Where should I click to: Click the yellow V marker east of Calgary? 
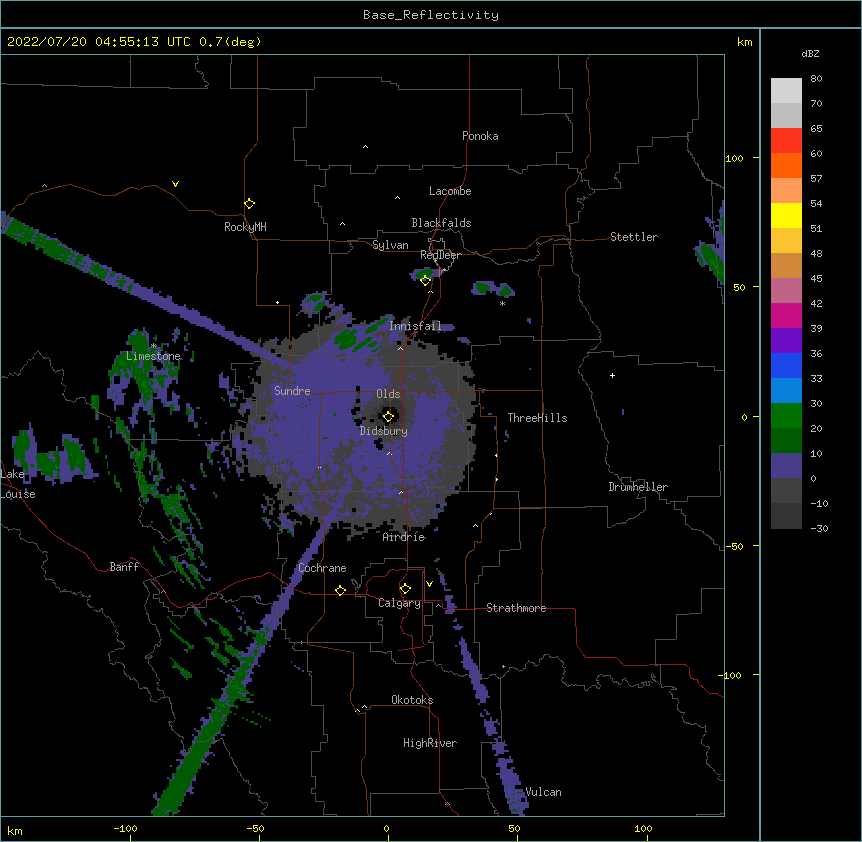pos(429,584)
